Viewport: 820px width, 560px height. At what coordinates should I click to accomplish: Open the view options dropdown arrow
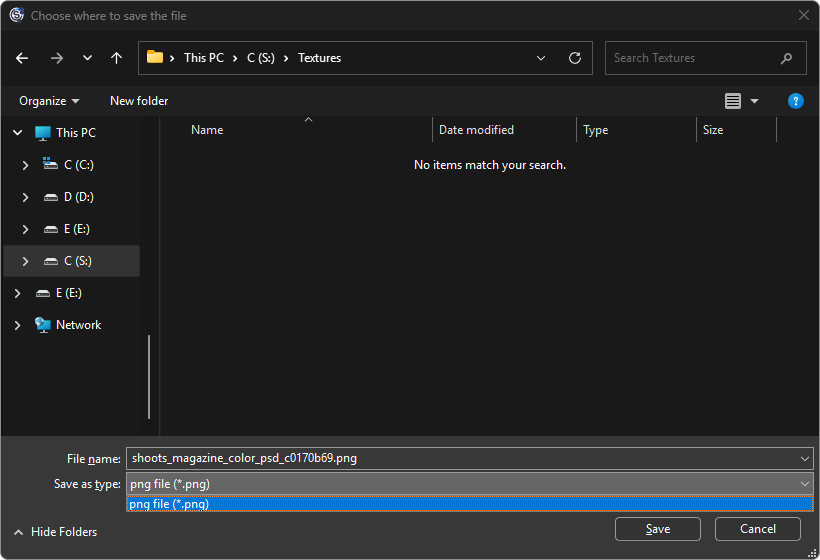(754, 101)
